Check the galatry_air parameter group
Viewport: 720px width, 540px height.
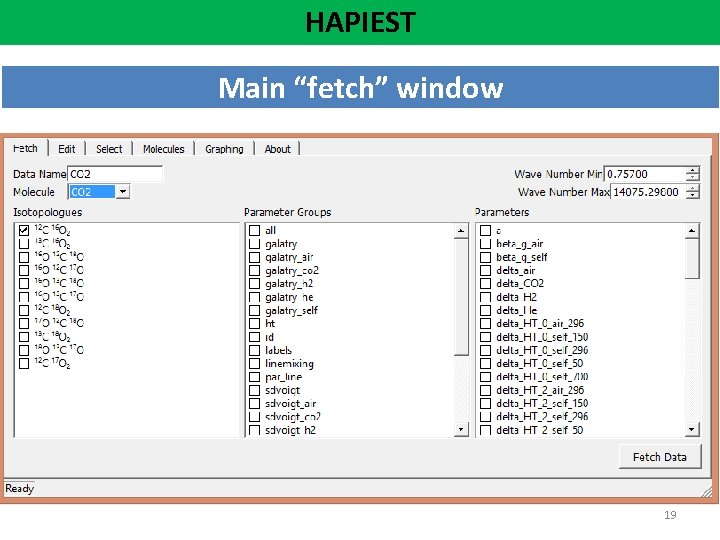(x=254, y=257)
